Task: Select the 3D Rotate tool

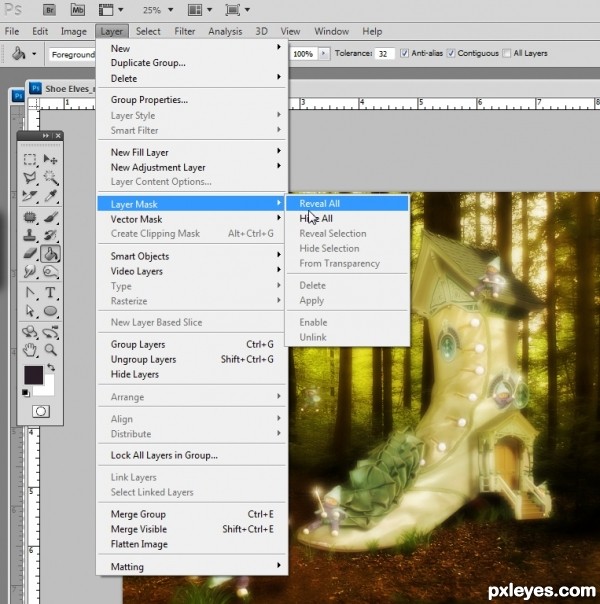Action: click(x=30, y=332)
